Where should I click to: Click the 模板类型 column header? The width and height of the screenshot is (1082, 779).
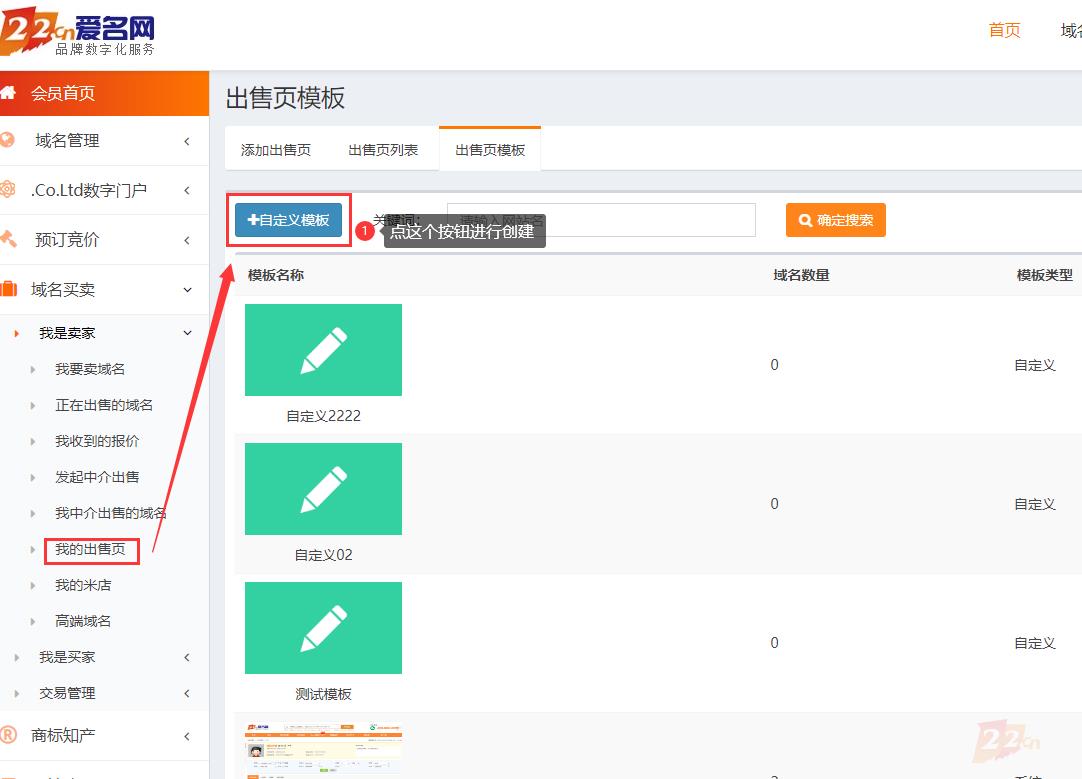coord(1045,275)
